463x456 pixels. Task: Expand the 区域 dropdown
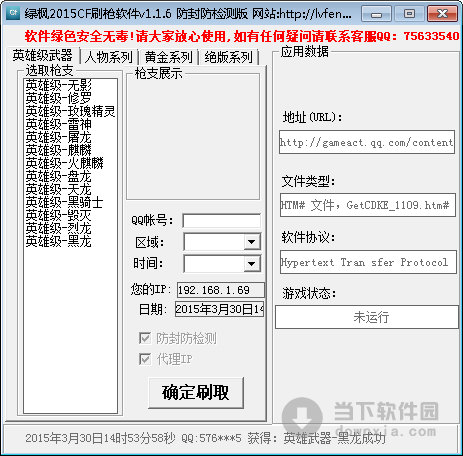click(x=252, y=242)
